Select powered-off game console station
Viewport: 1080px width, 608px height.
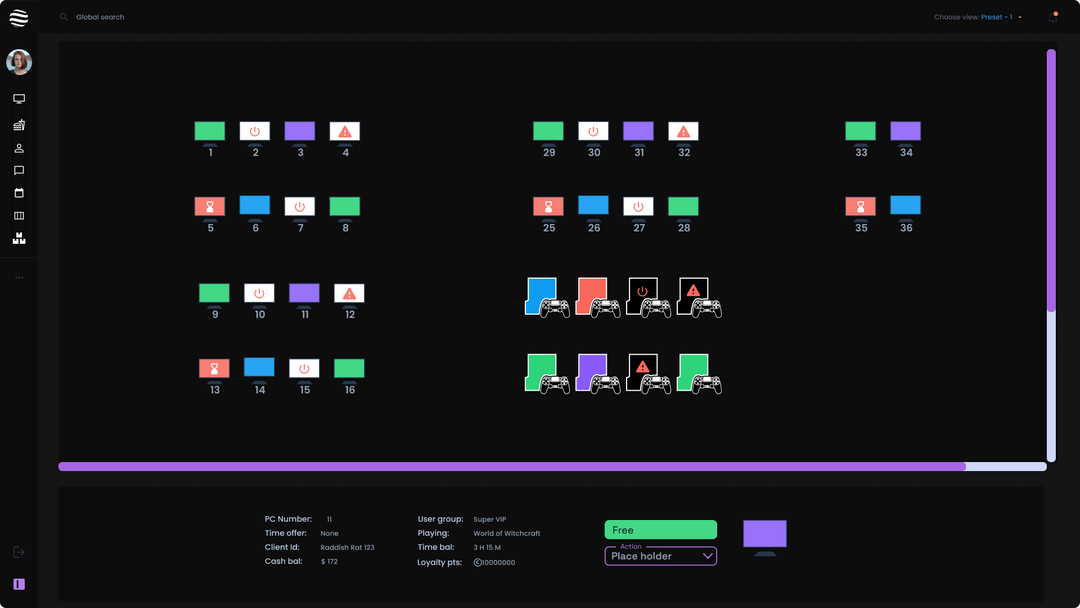648,297
